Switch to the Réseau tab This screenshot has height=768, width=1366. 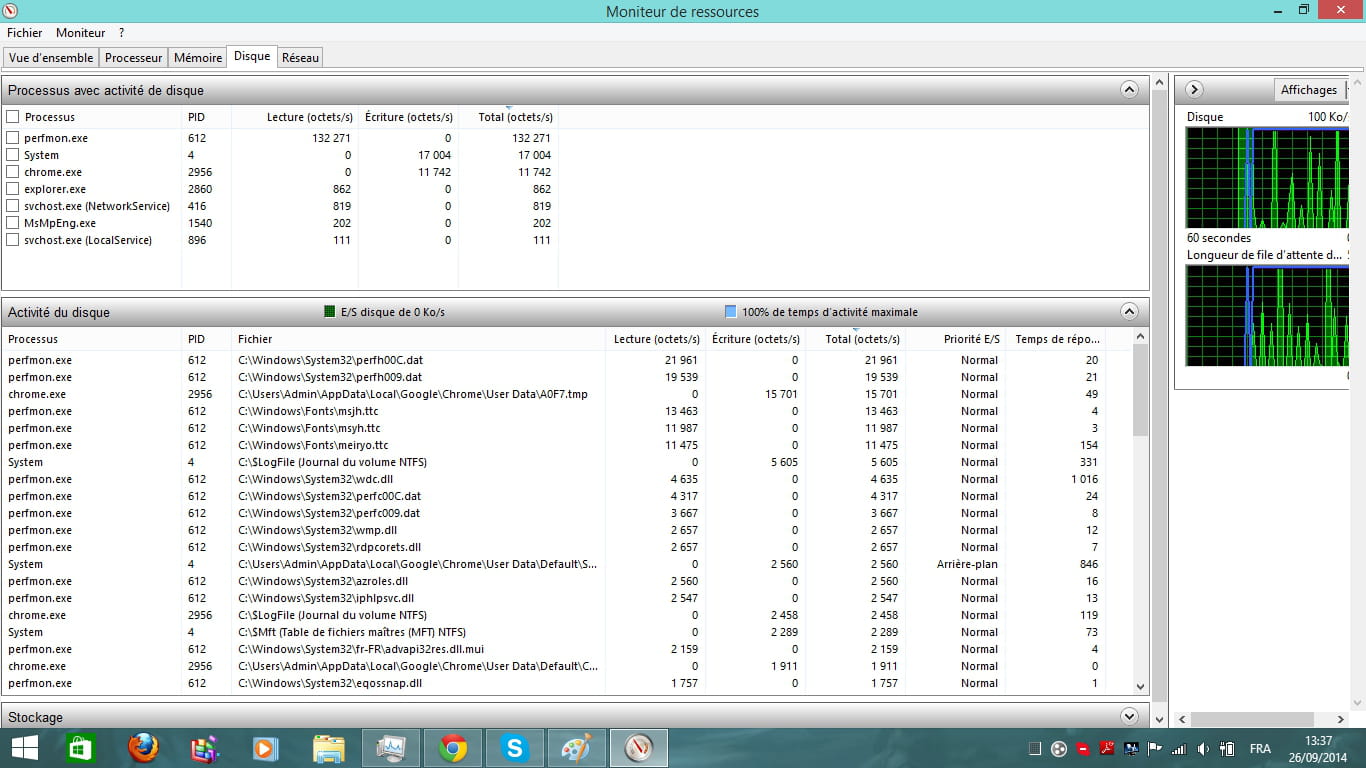[300, 58]
